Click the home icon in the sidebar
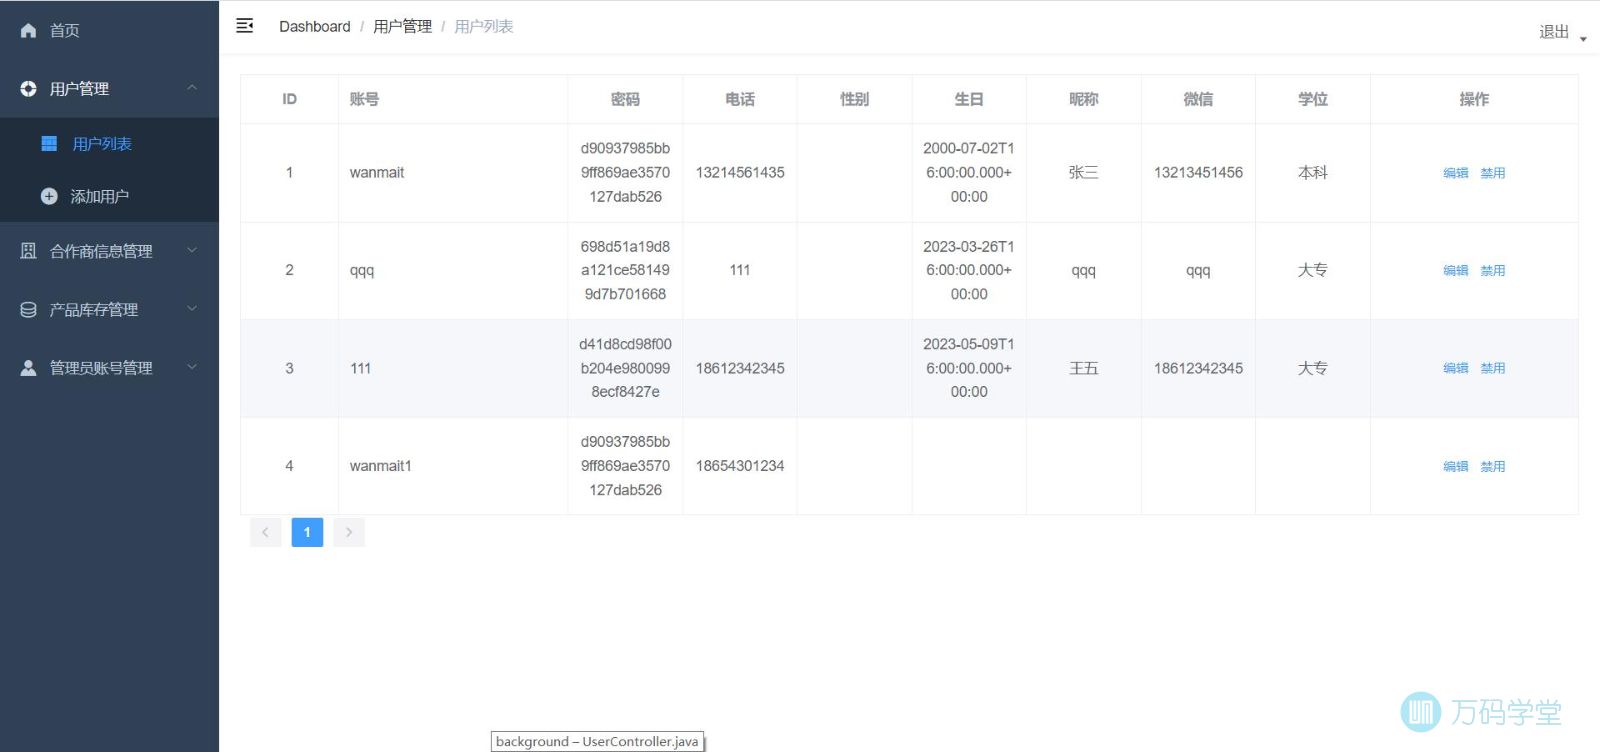Viewport: 1600px width, 752px height. pyautogui.click(x=28, y=31)
